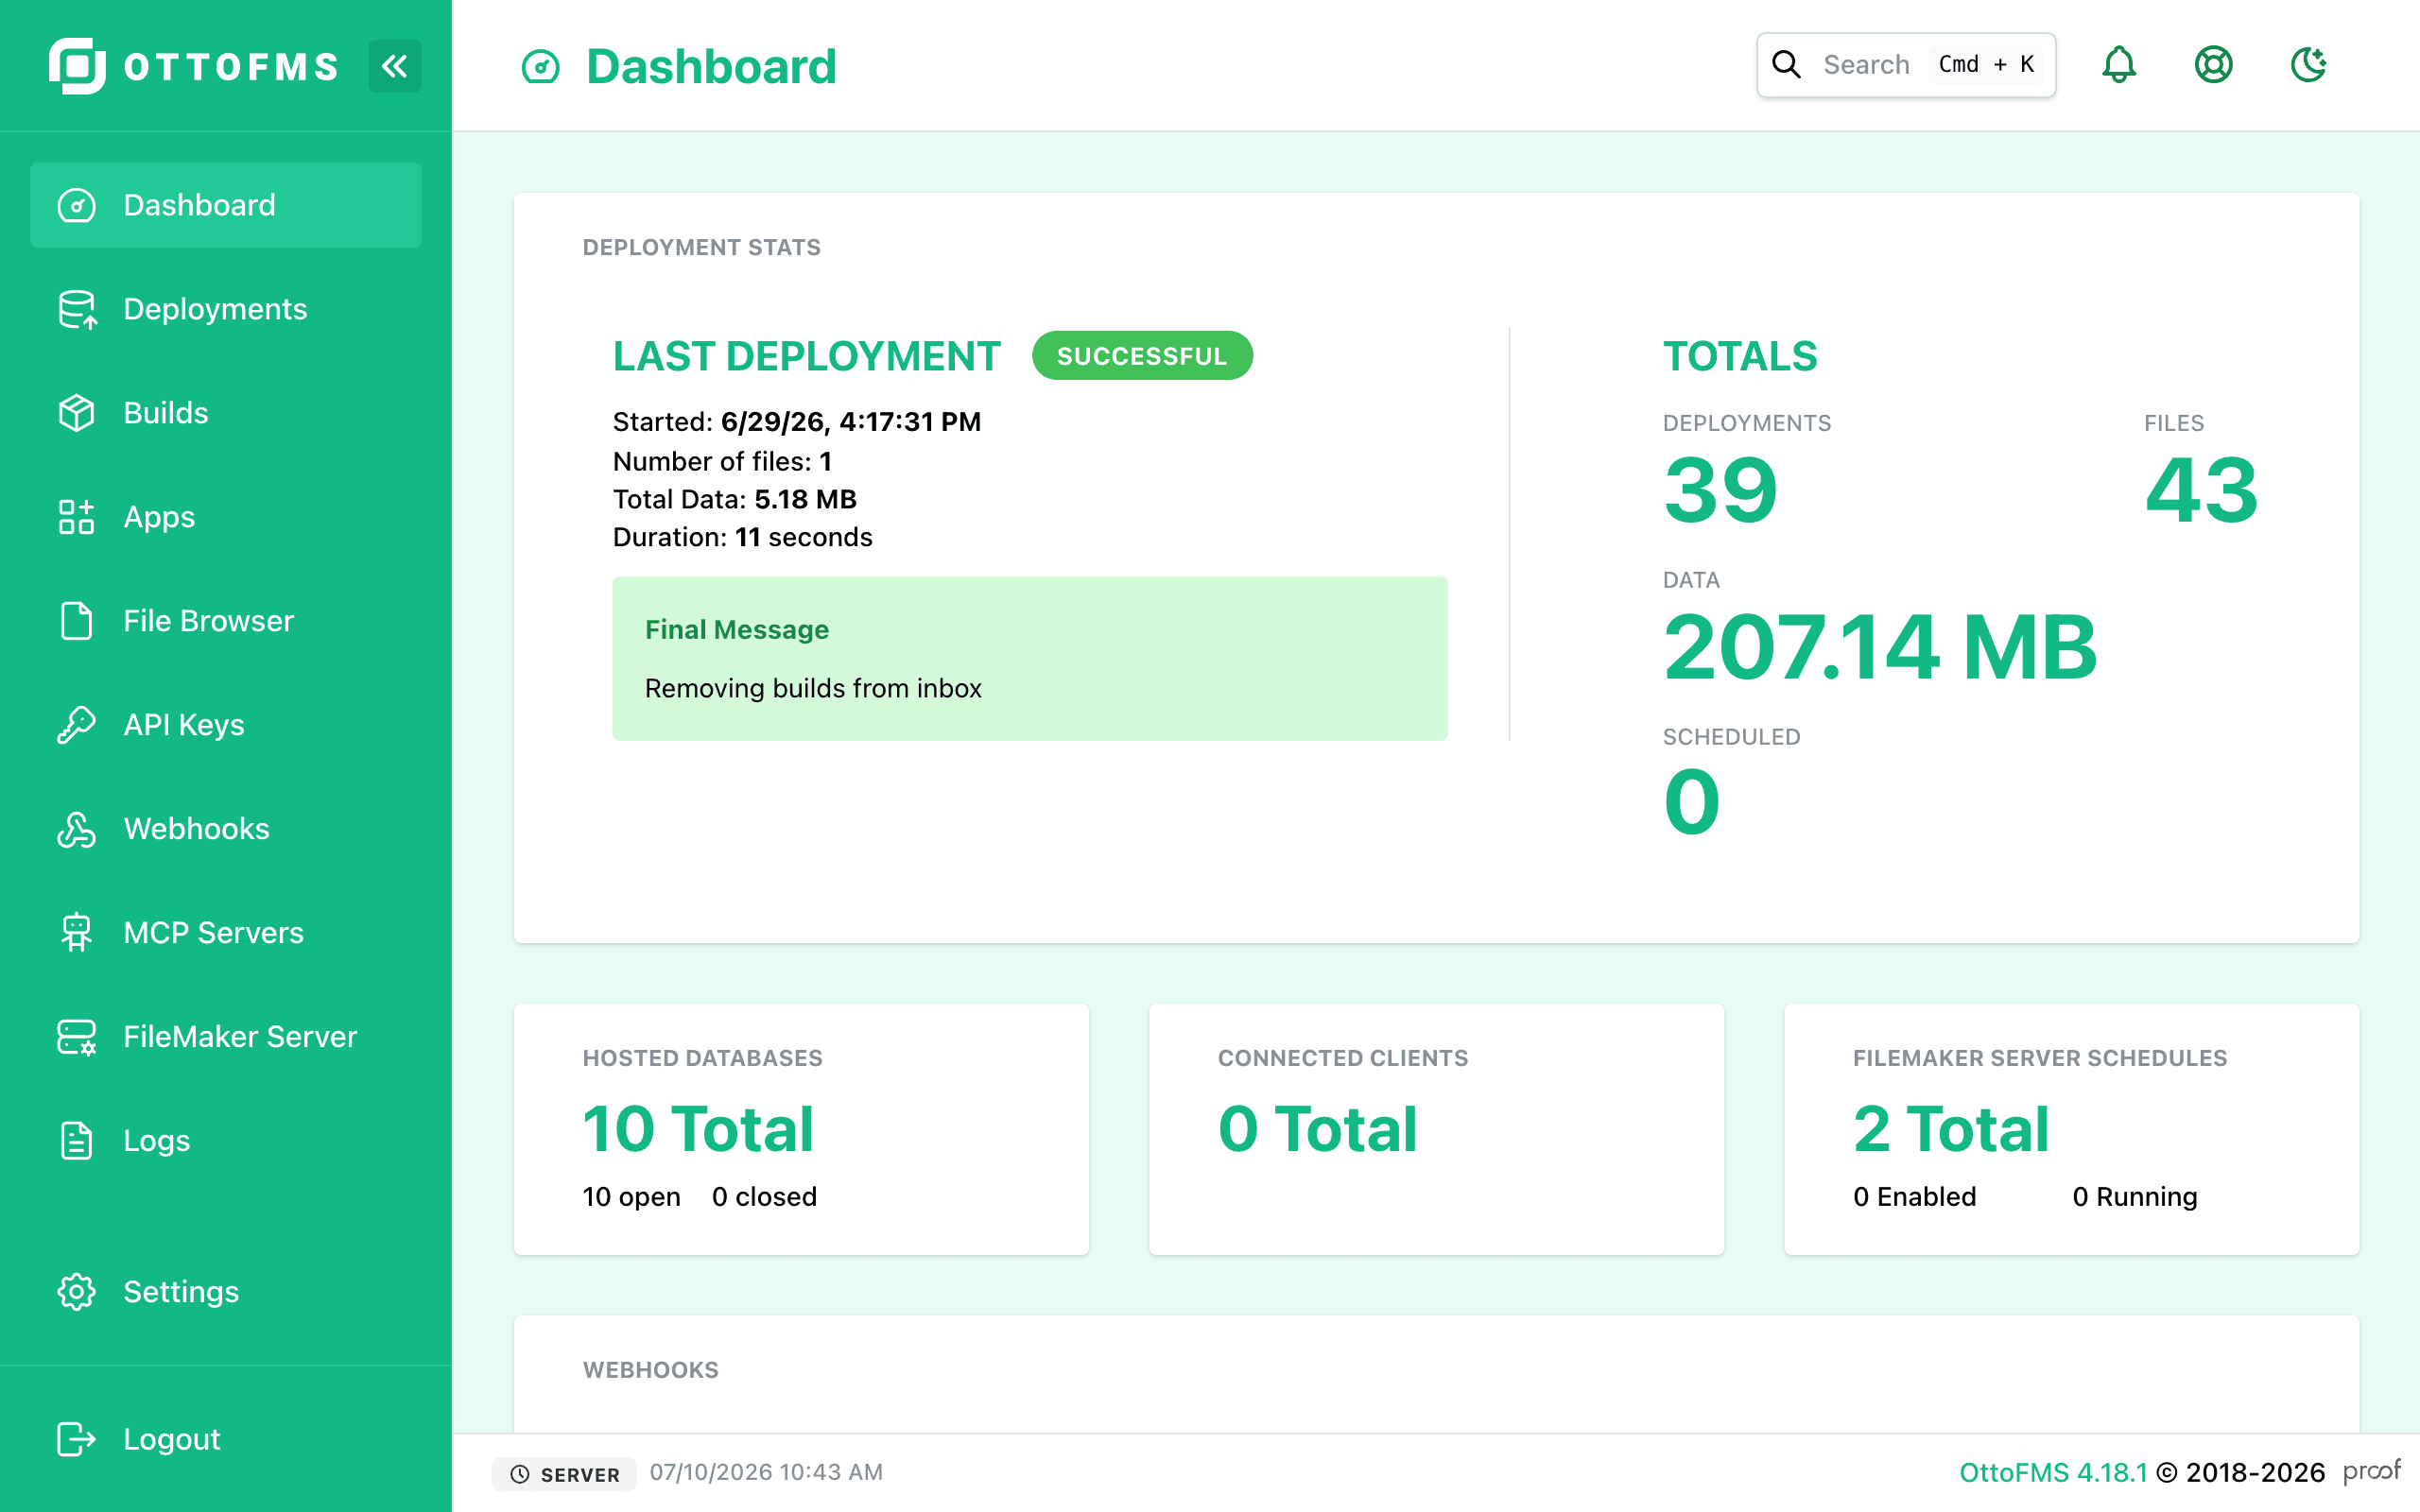Viewport: 2420px width, 1512px height.
Task: Go to Dashboard menu label
Action: pos(199,205)
